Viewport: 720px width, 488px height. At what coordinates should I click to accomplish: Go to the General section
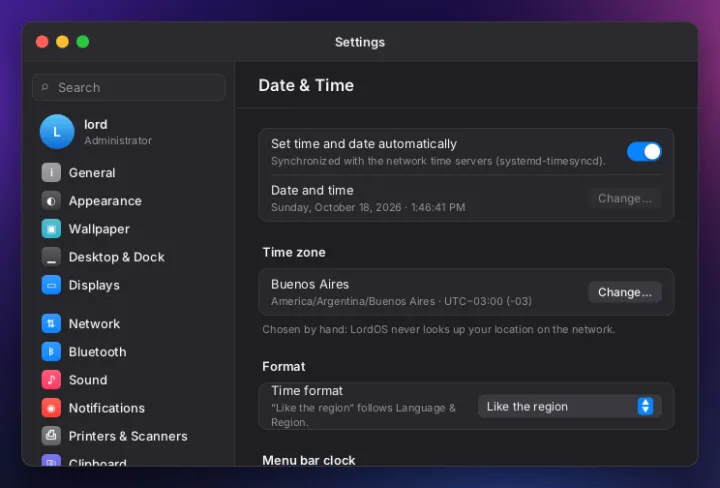[x=92, y=173]
